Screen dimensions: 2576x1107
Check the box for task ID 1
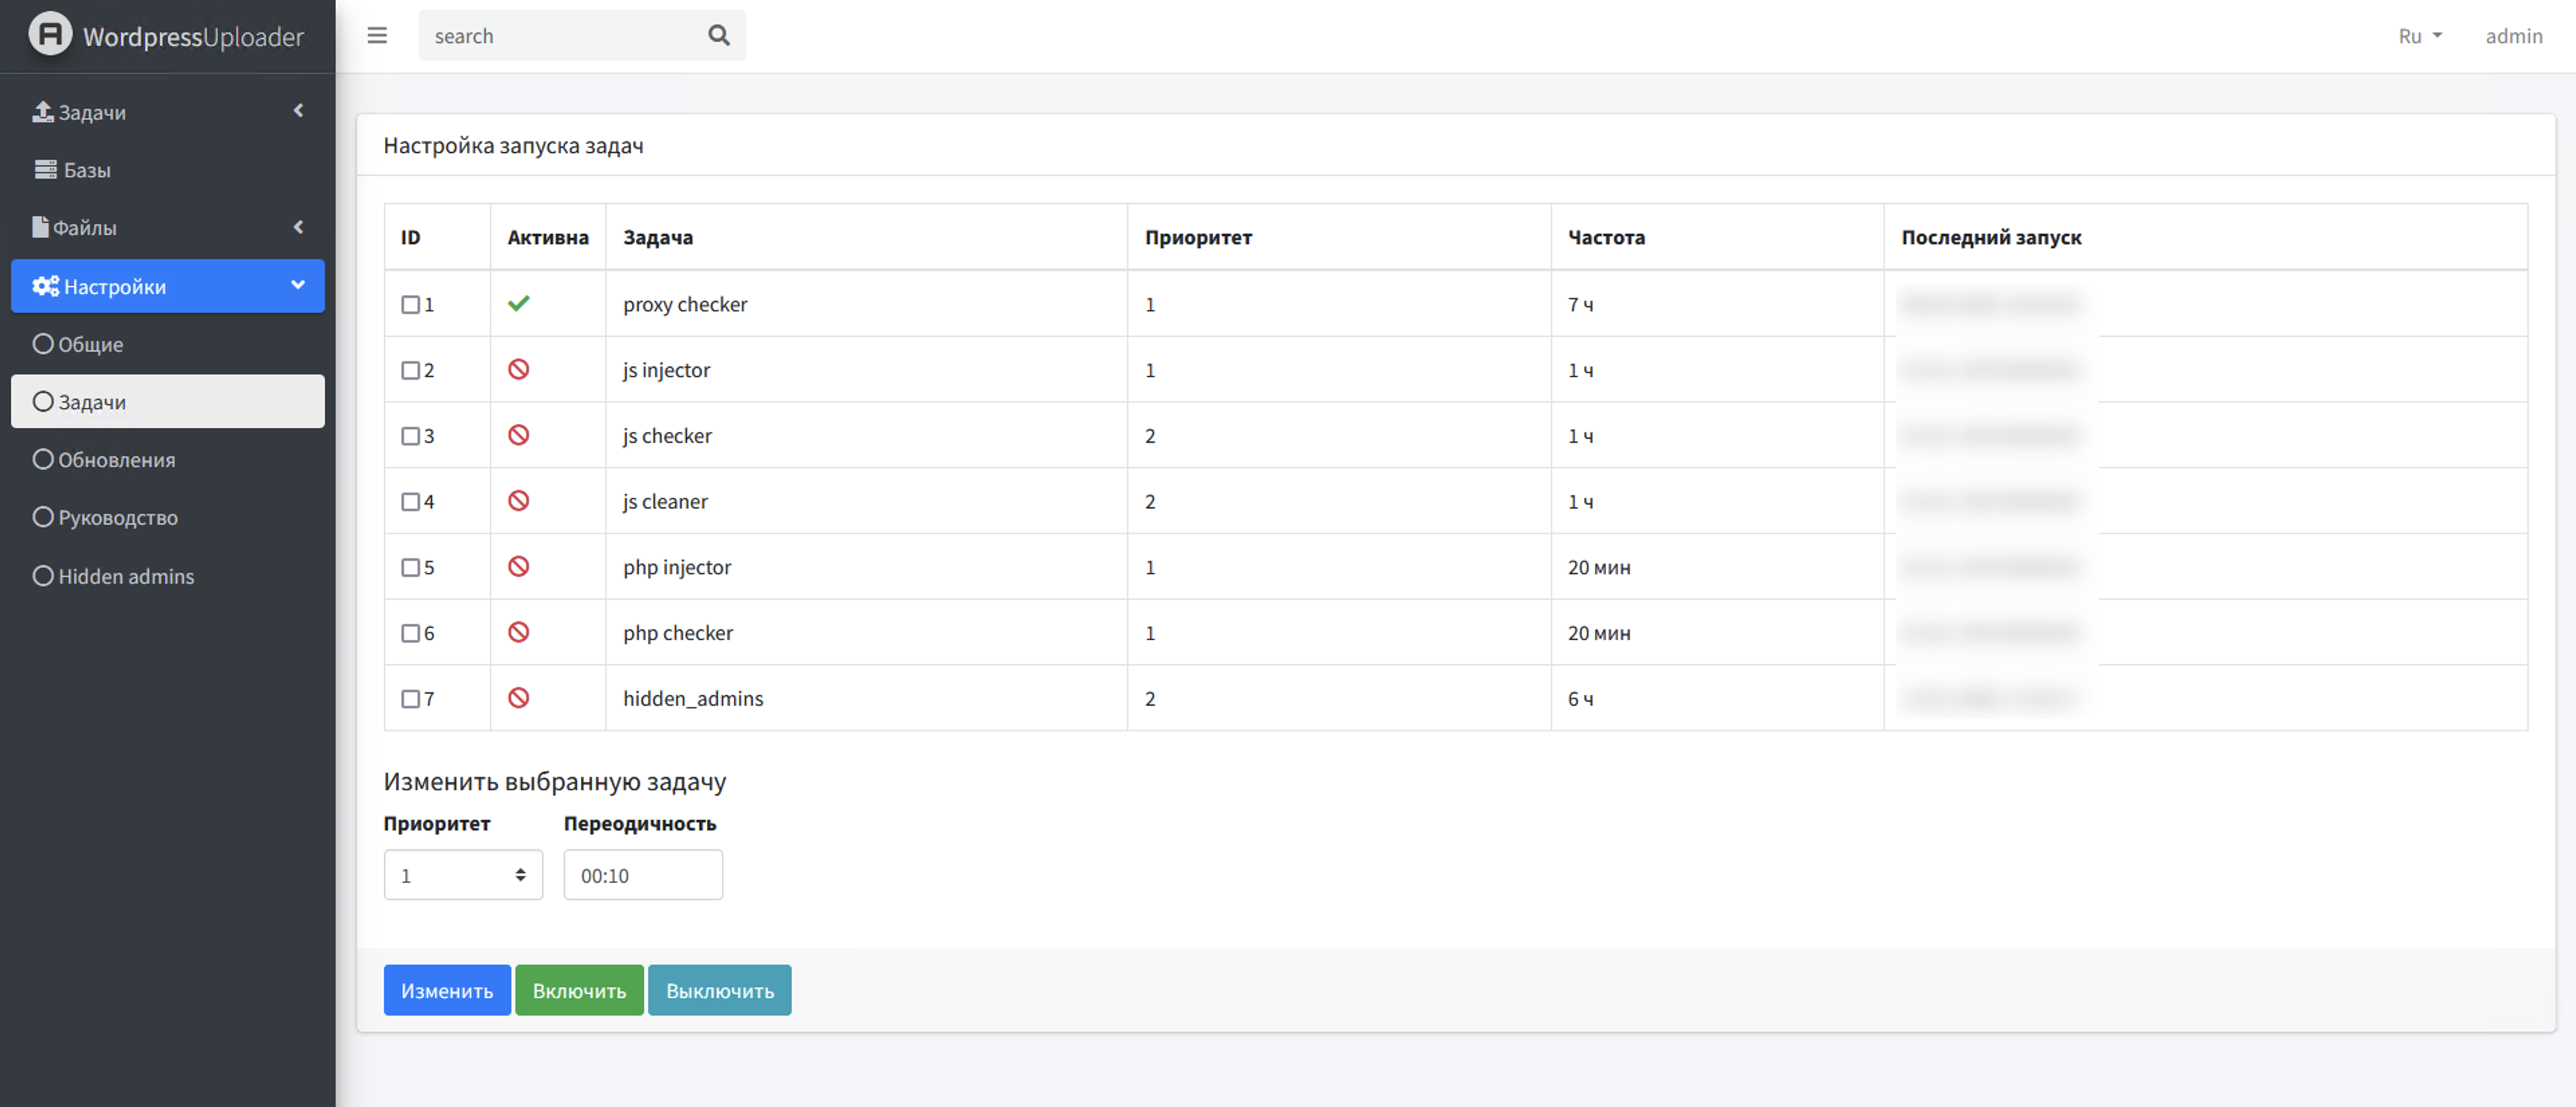410,304
